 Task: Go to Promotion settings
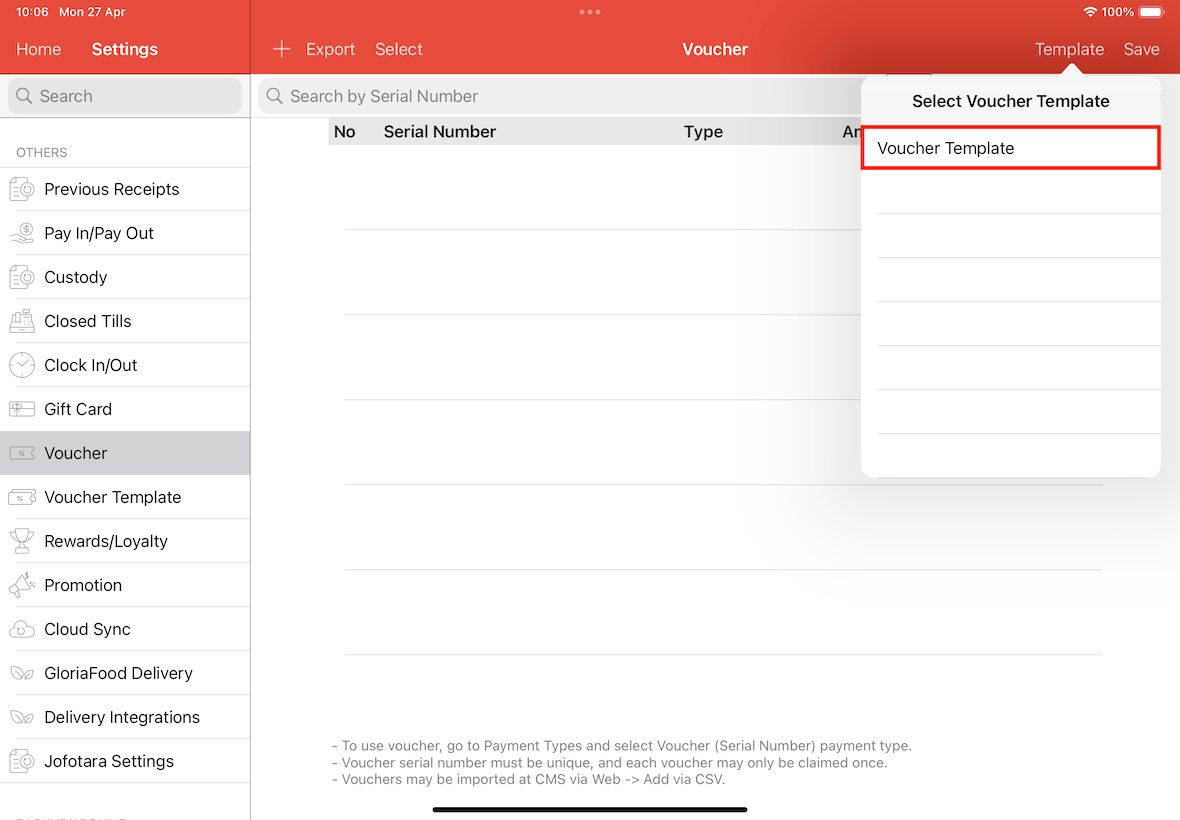coord(125,585)
